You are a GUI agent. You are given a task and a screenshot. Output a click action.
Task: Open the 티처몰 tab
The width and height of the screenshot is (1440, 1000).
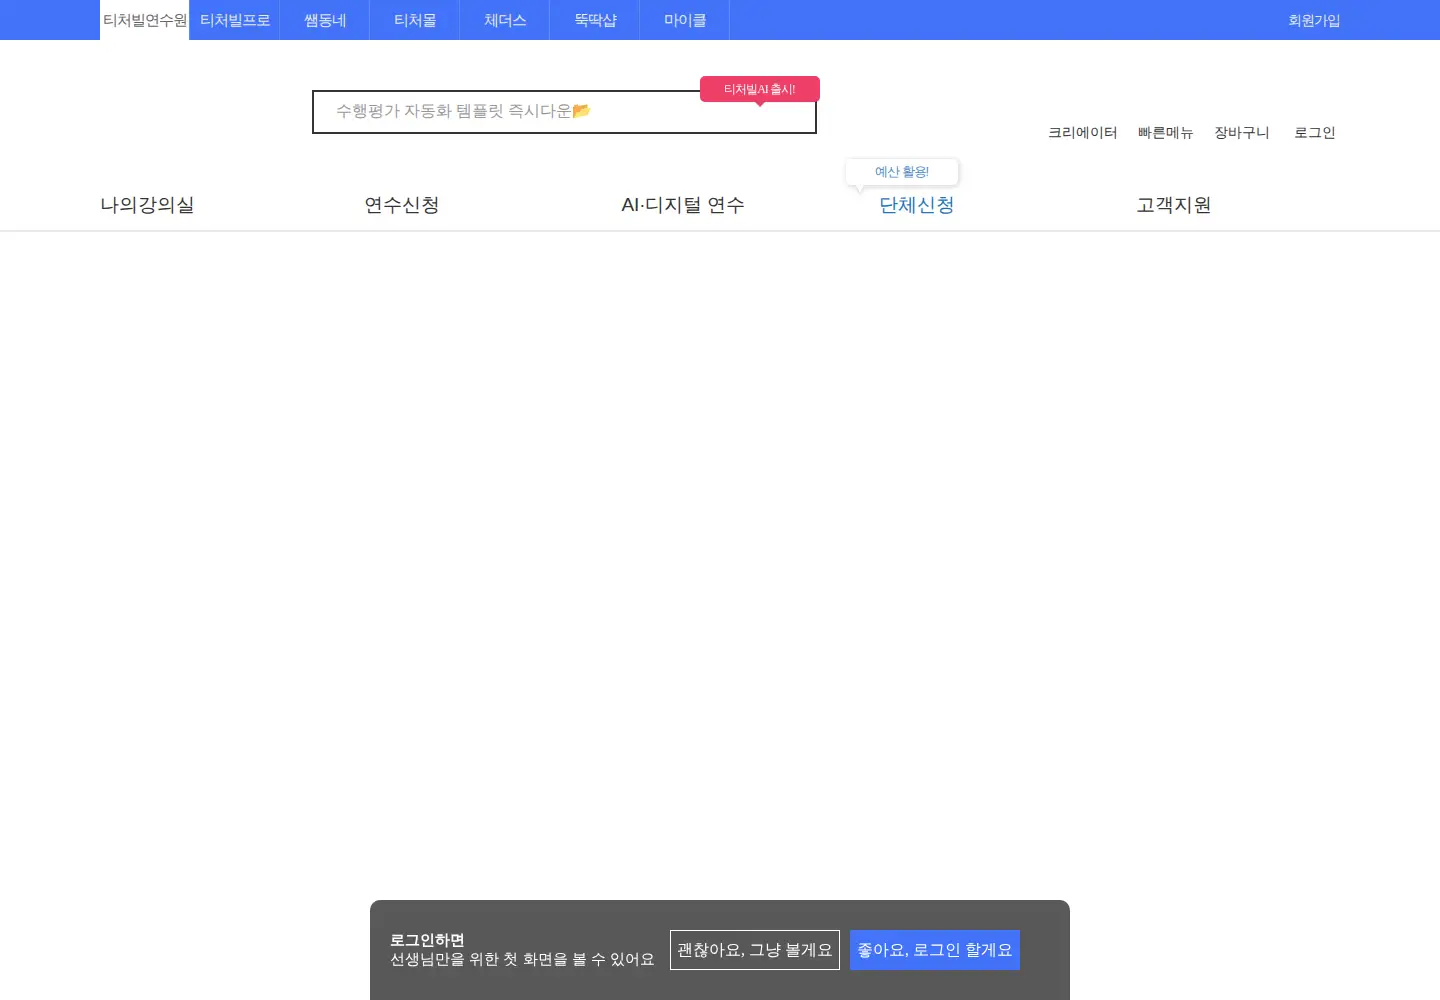tap(415, 20)
